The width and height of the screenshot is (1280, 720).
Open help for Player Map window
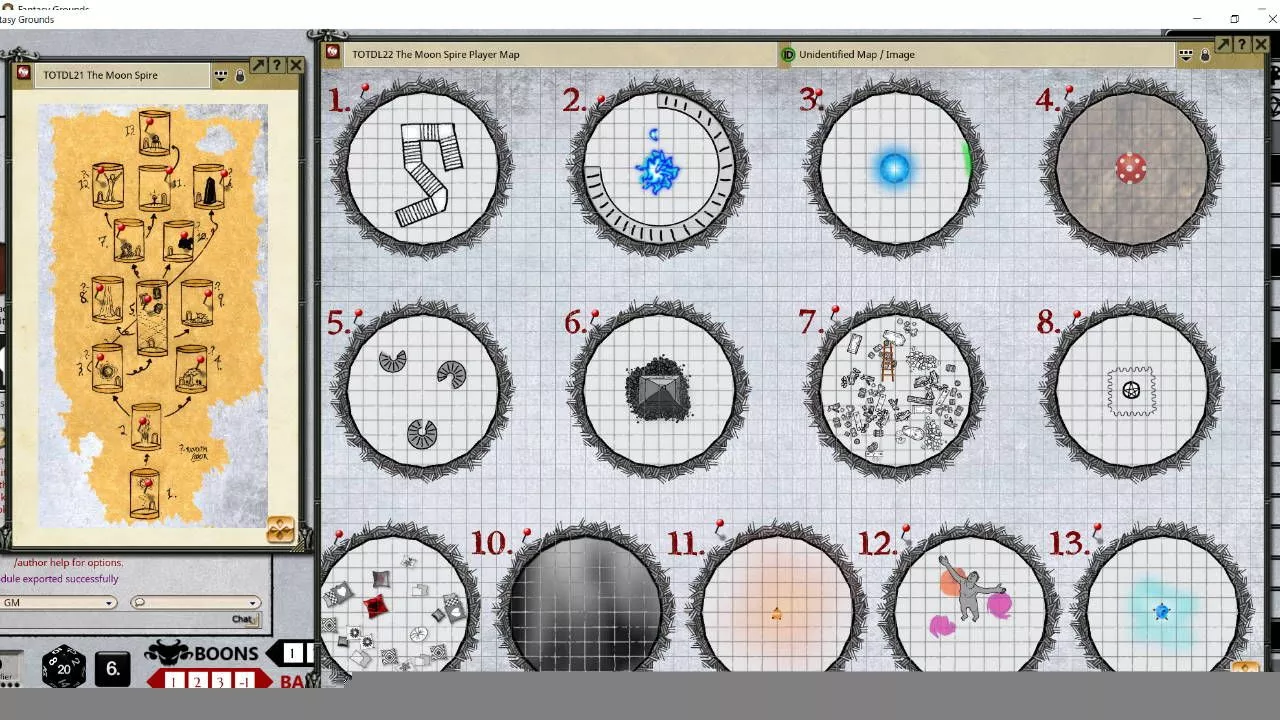click(x=1241, y=45)
